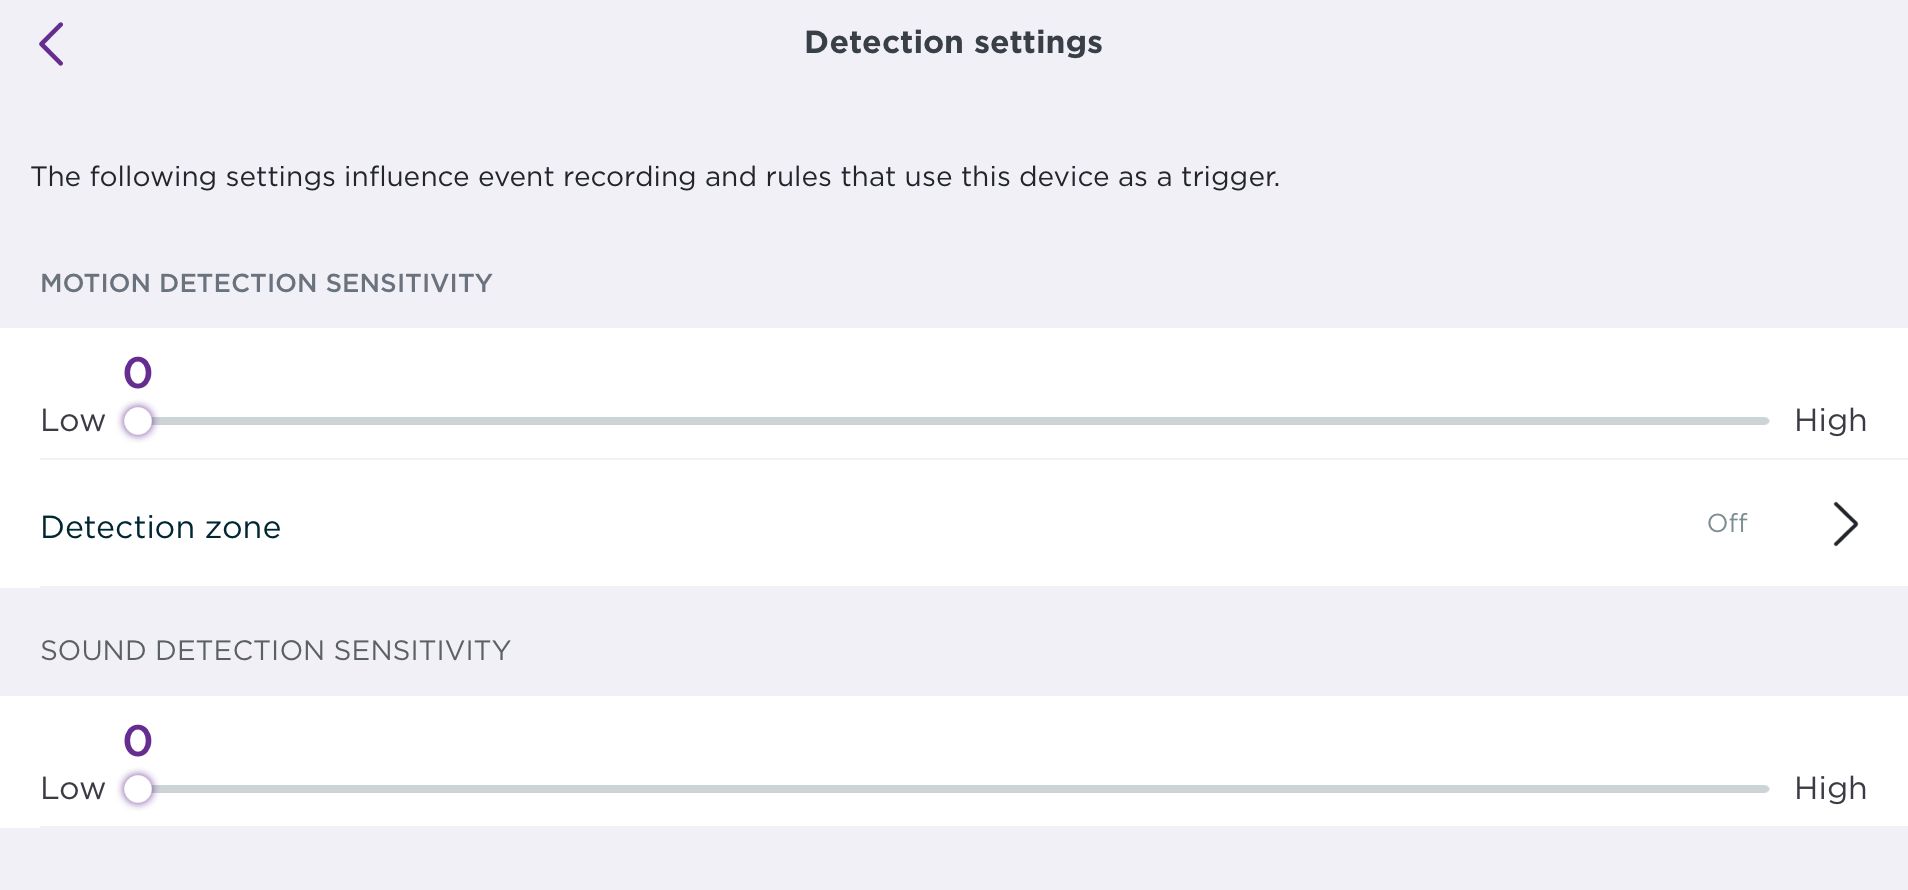Image resolution: width=1908 pixels, height=890 pixels.
Task: Click the purple 0 above the motion slider
Action: click(x=137, y=372)
